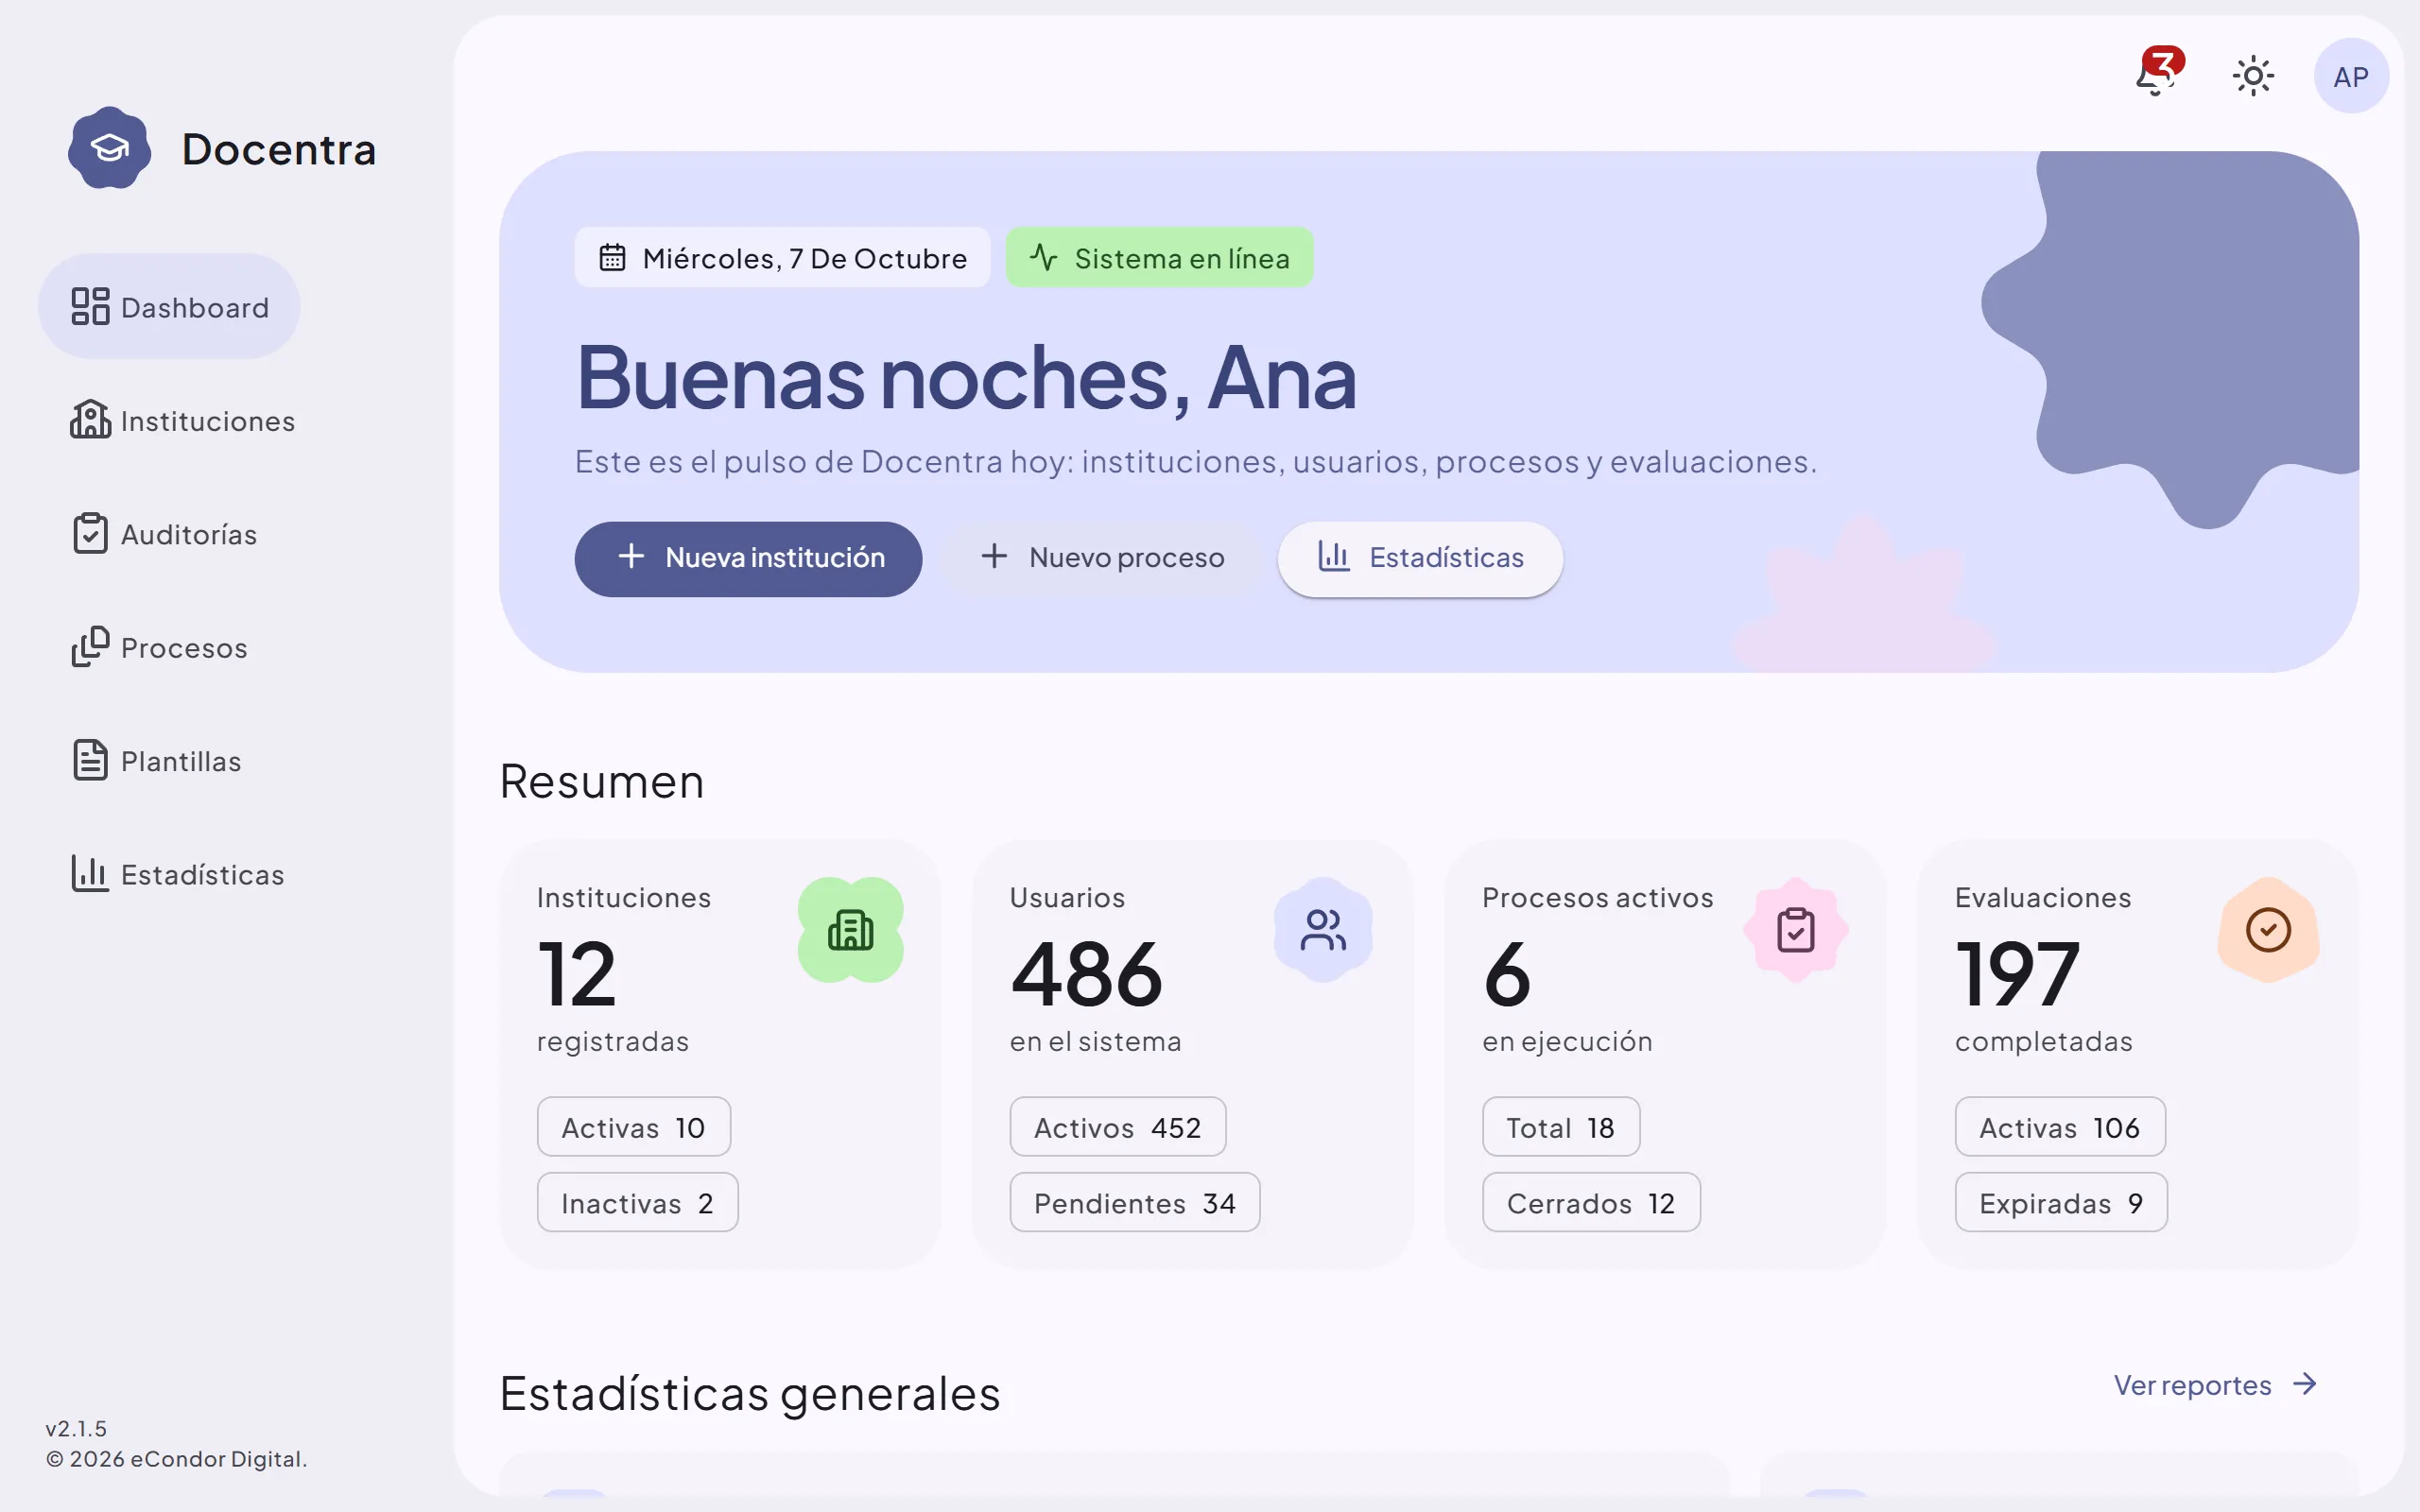2420x1512 pixels.
Task: Click the pink clipboard icon on Procesos activos
Action: click(1796, 929)
